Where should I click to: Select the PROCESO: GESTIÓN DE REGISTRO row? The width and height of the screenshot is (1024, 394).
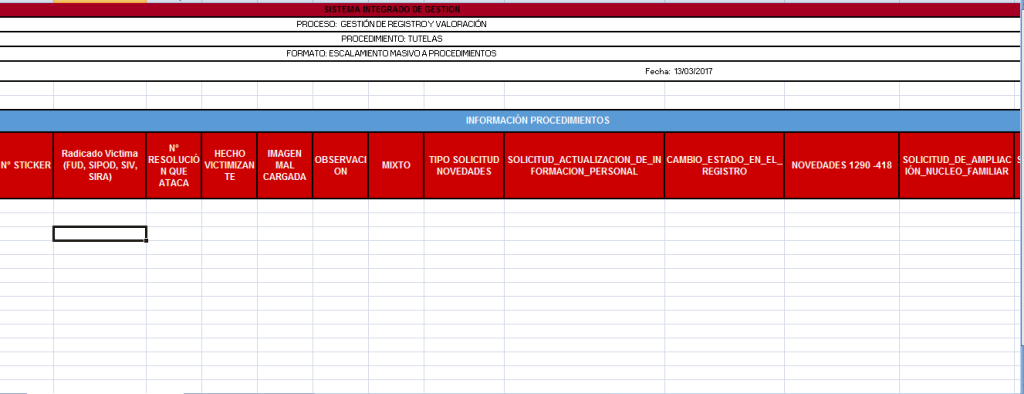click(509, 24)
